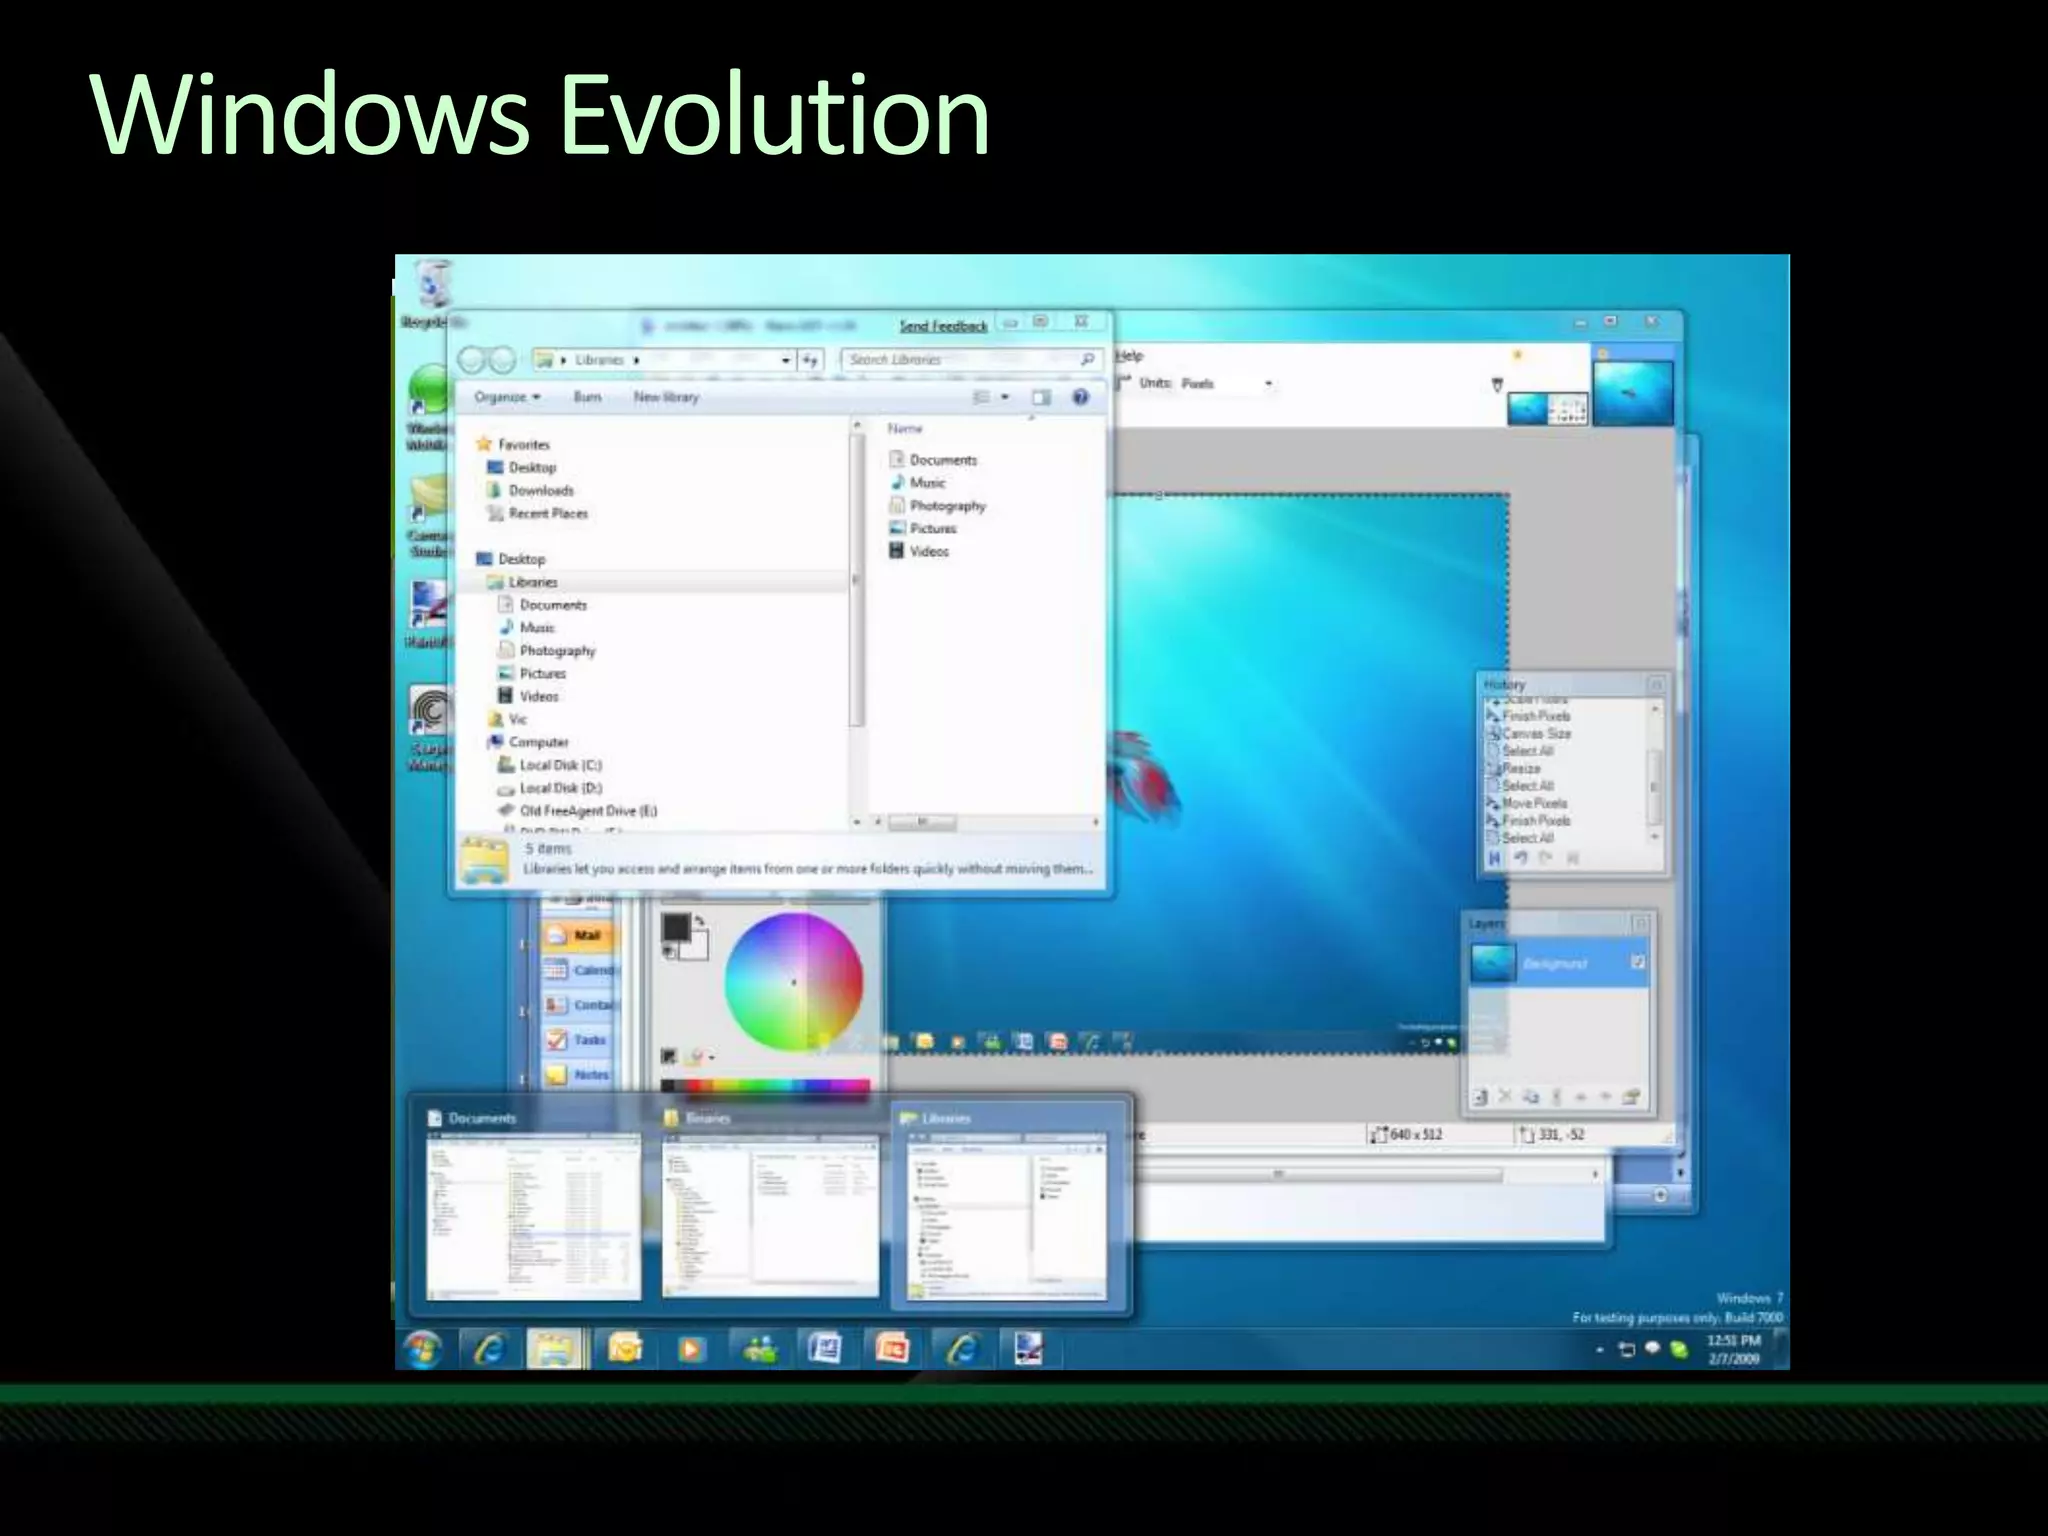Click the Help question mark in Explorer

(1080, 397)
